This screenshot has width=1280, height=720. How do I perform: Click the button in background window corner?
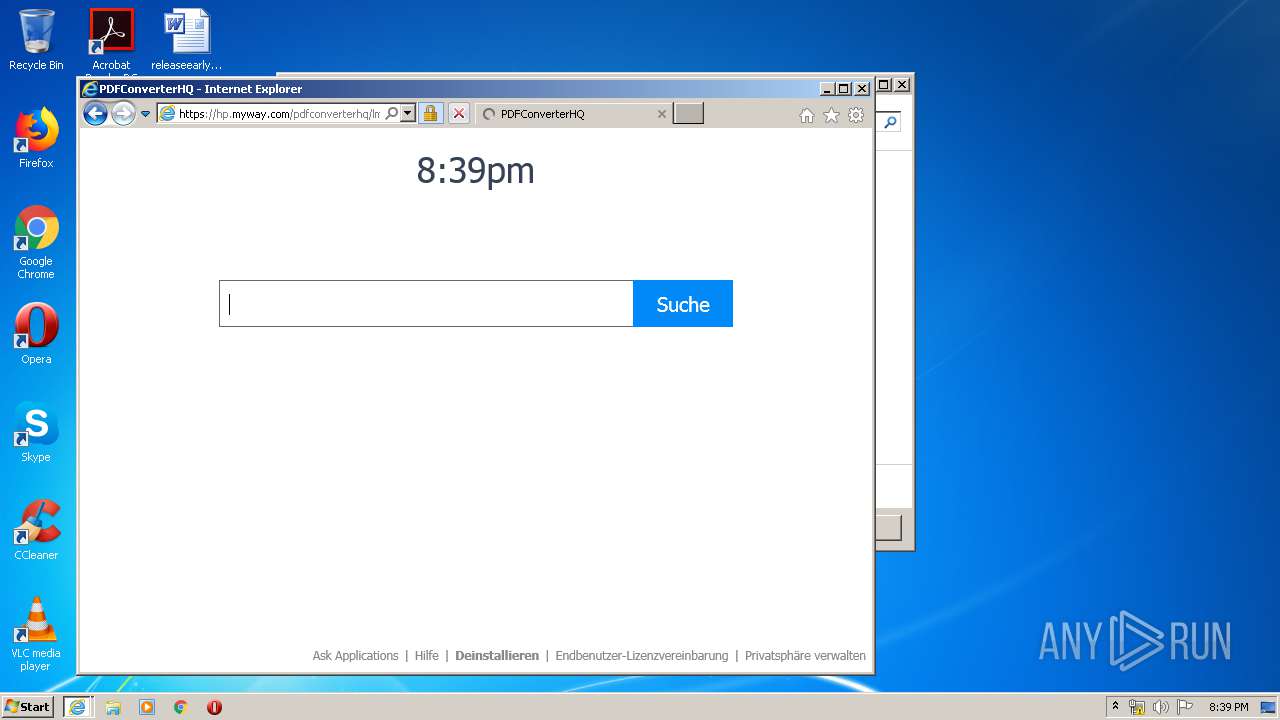(x=888, y=527)
